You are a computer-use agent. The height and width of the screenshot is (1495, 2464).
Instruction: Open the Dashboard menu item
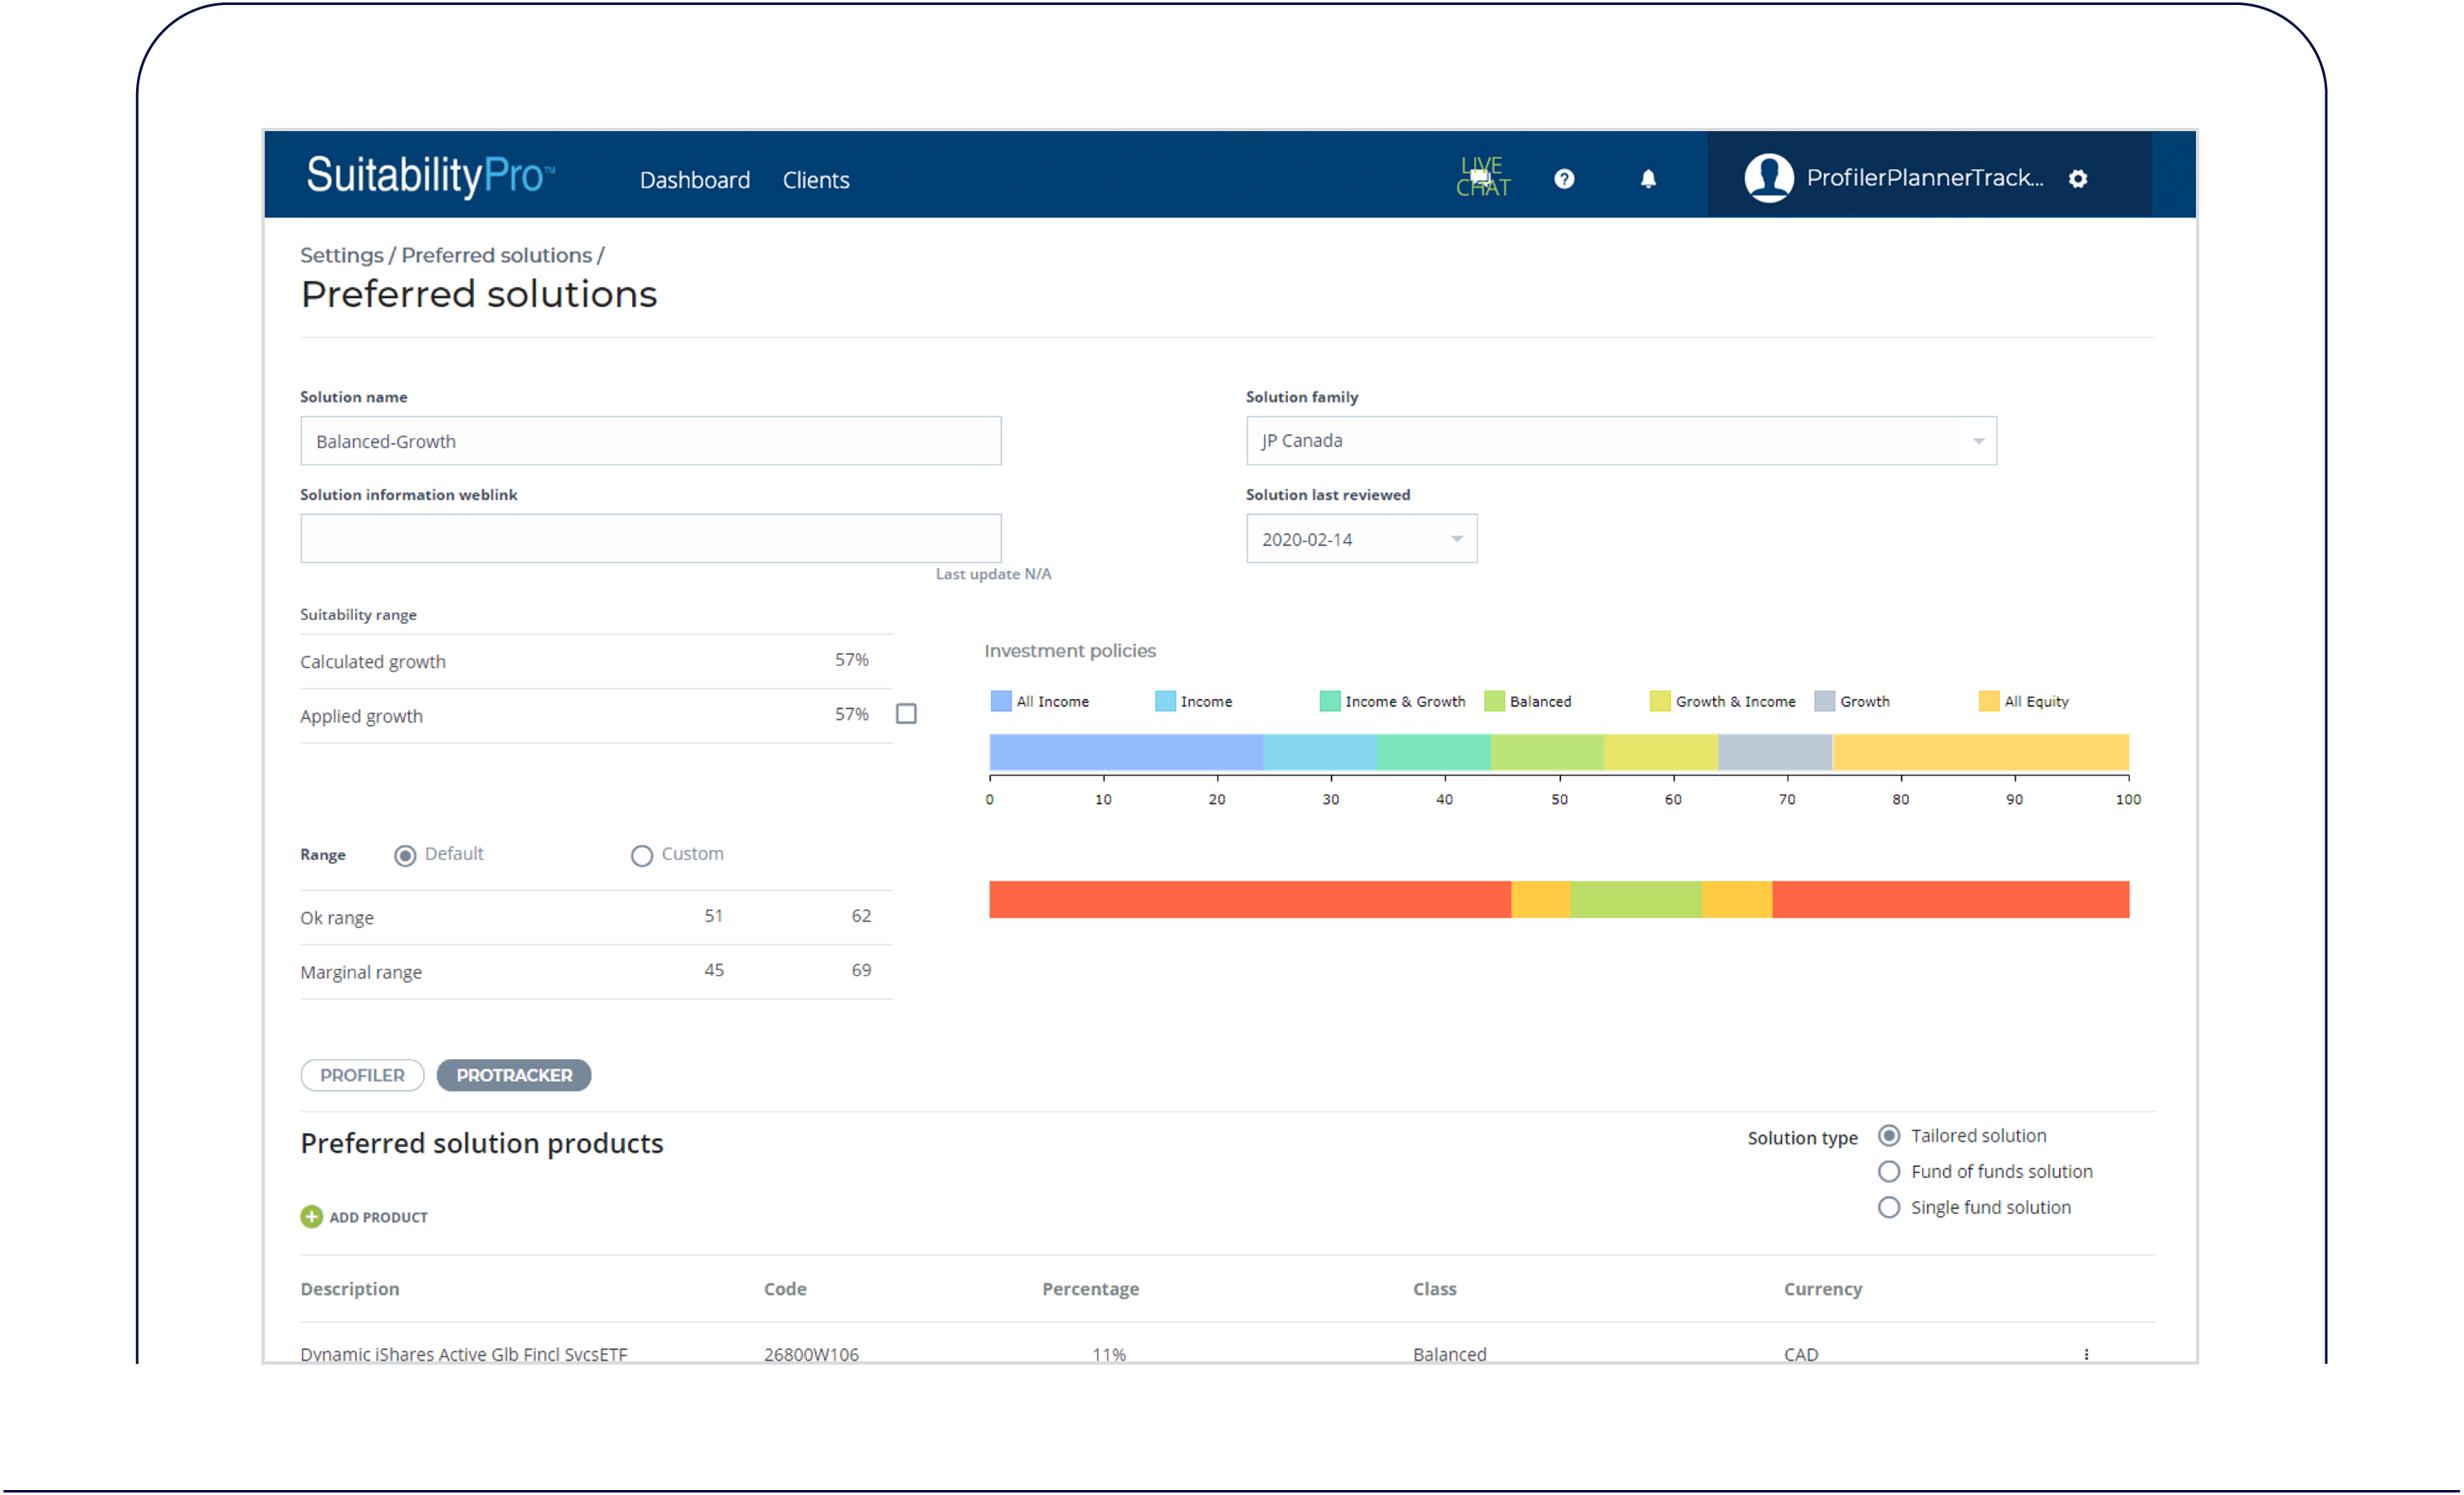click(694, 180)
